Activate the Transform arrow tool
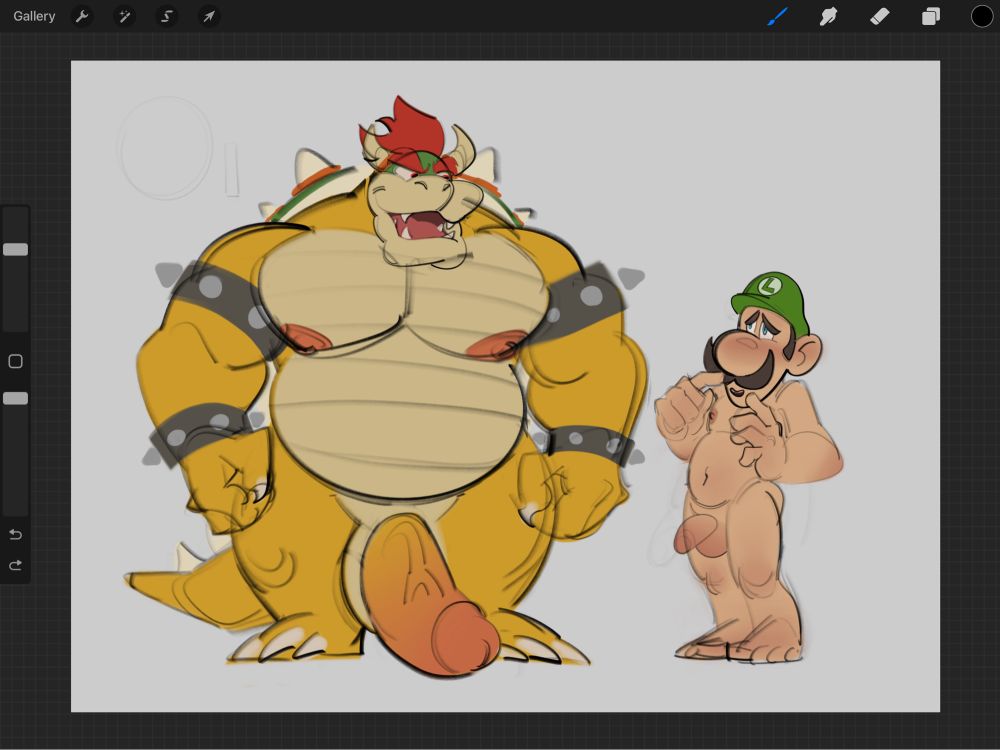Image resolution: width=1000 pixels, height=750 pixels. pos(209,16)
